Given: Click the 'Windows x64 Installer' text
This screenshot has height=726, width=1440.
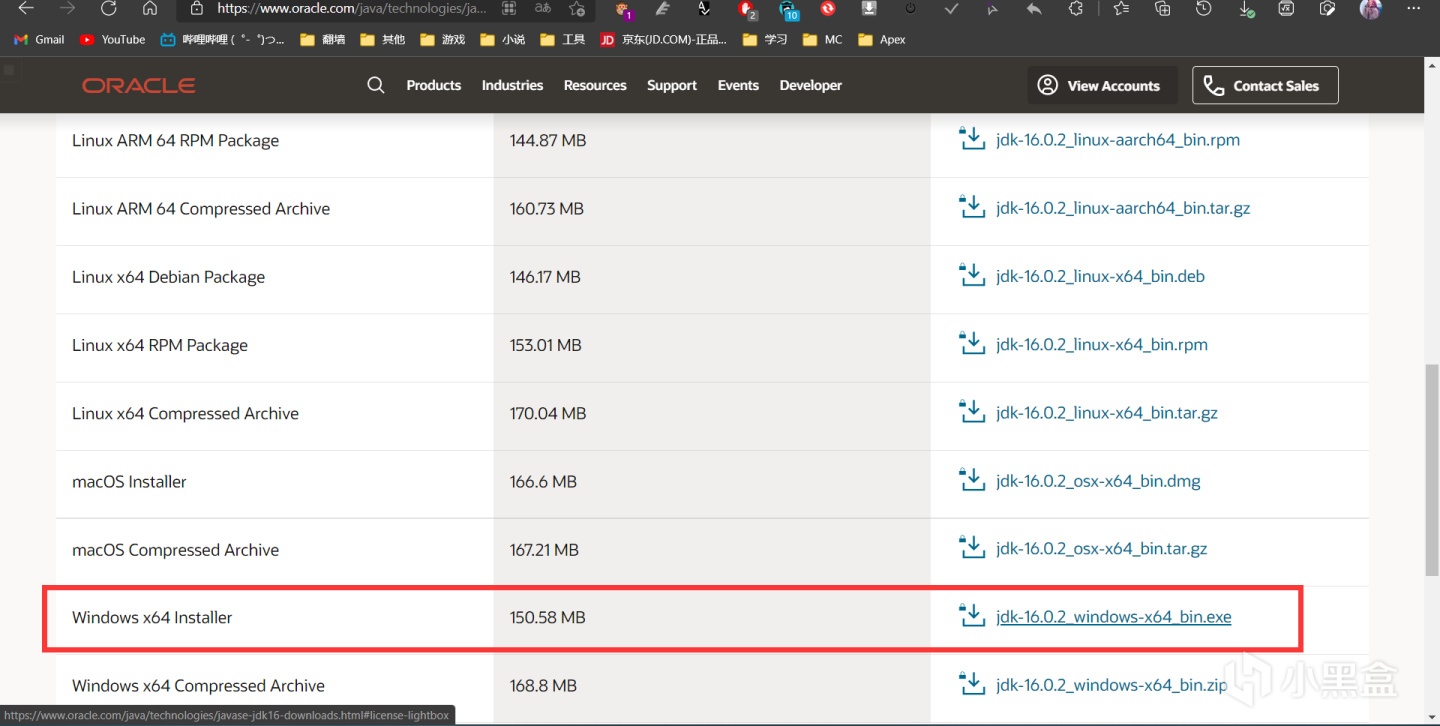Looking at the screenshot, I should (152, 617).
